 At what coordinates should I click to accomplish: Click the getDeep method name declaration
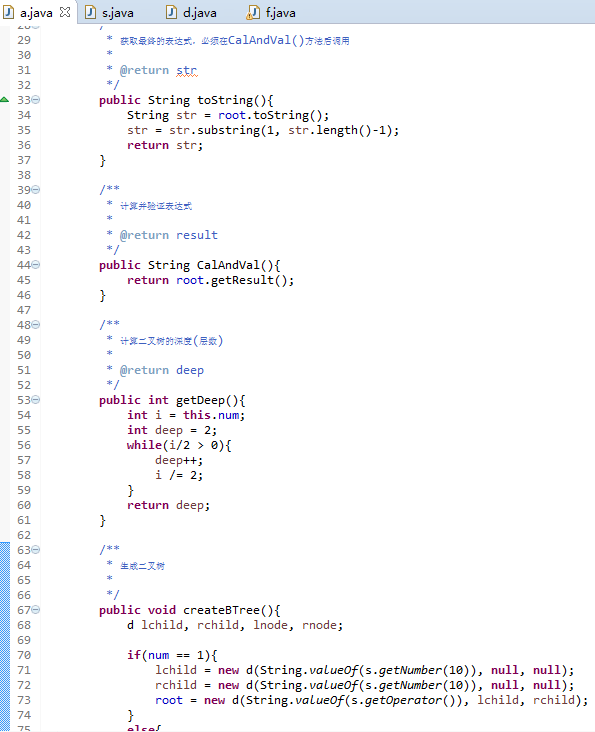(201, 401)
